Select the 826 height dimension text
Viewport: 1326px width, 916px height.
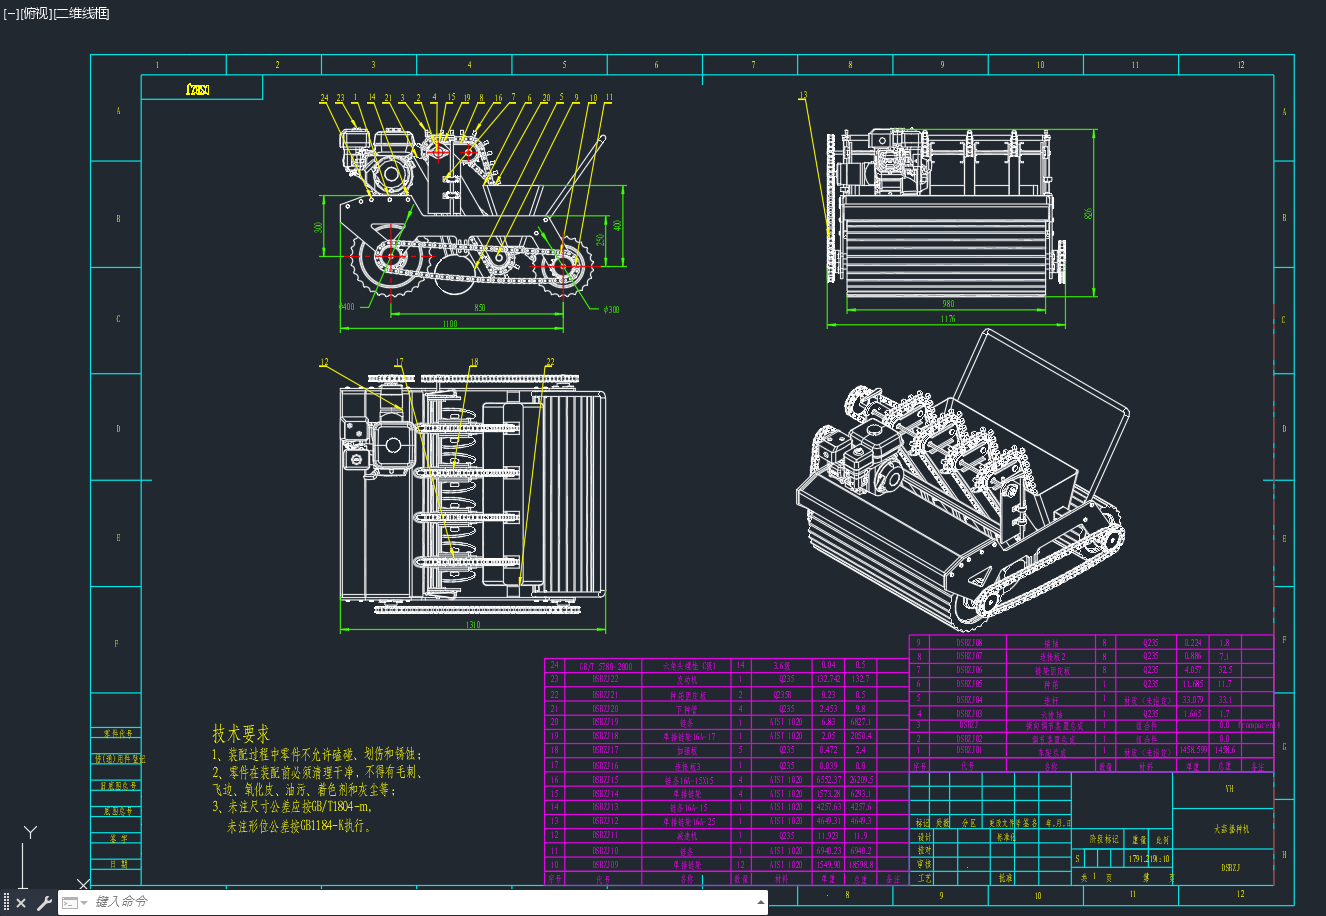pos(1089,213)
